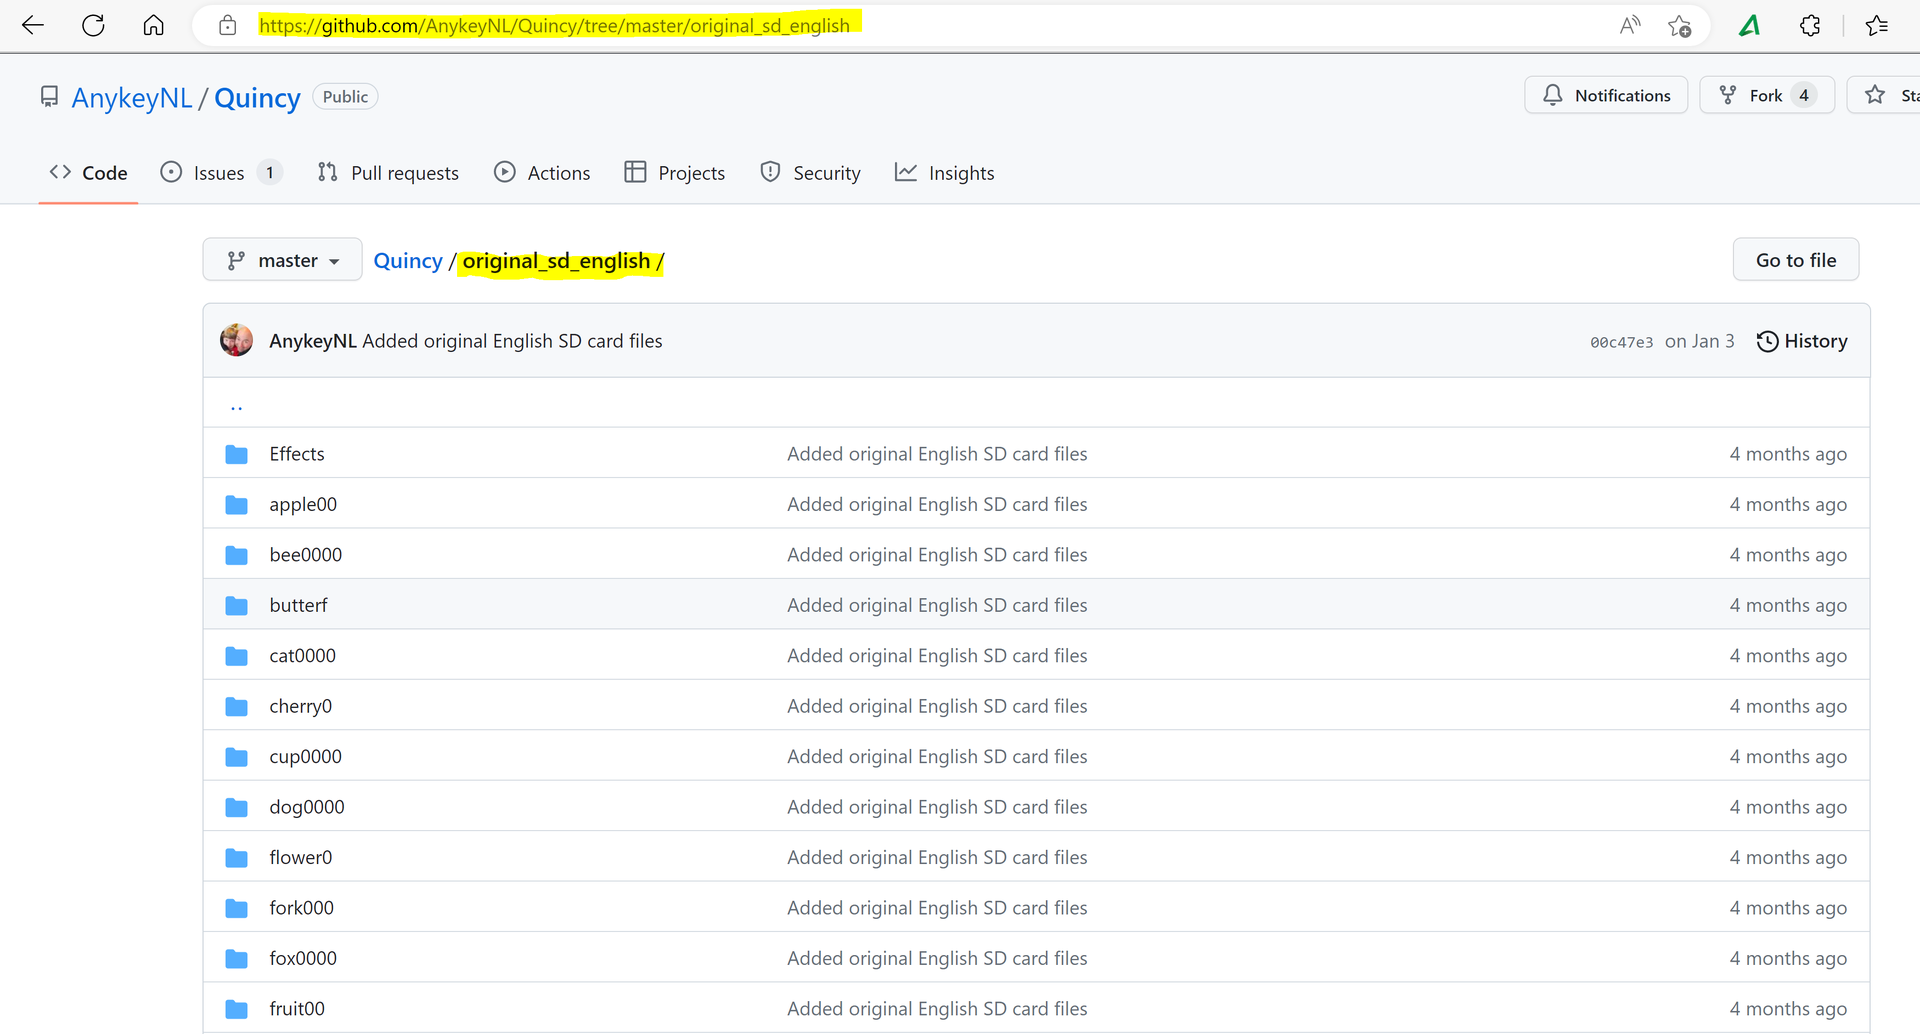Open the commit message in the commit bar
The height and width of the screenshot is (1034, 1920).
click(512, 341)
